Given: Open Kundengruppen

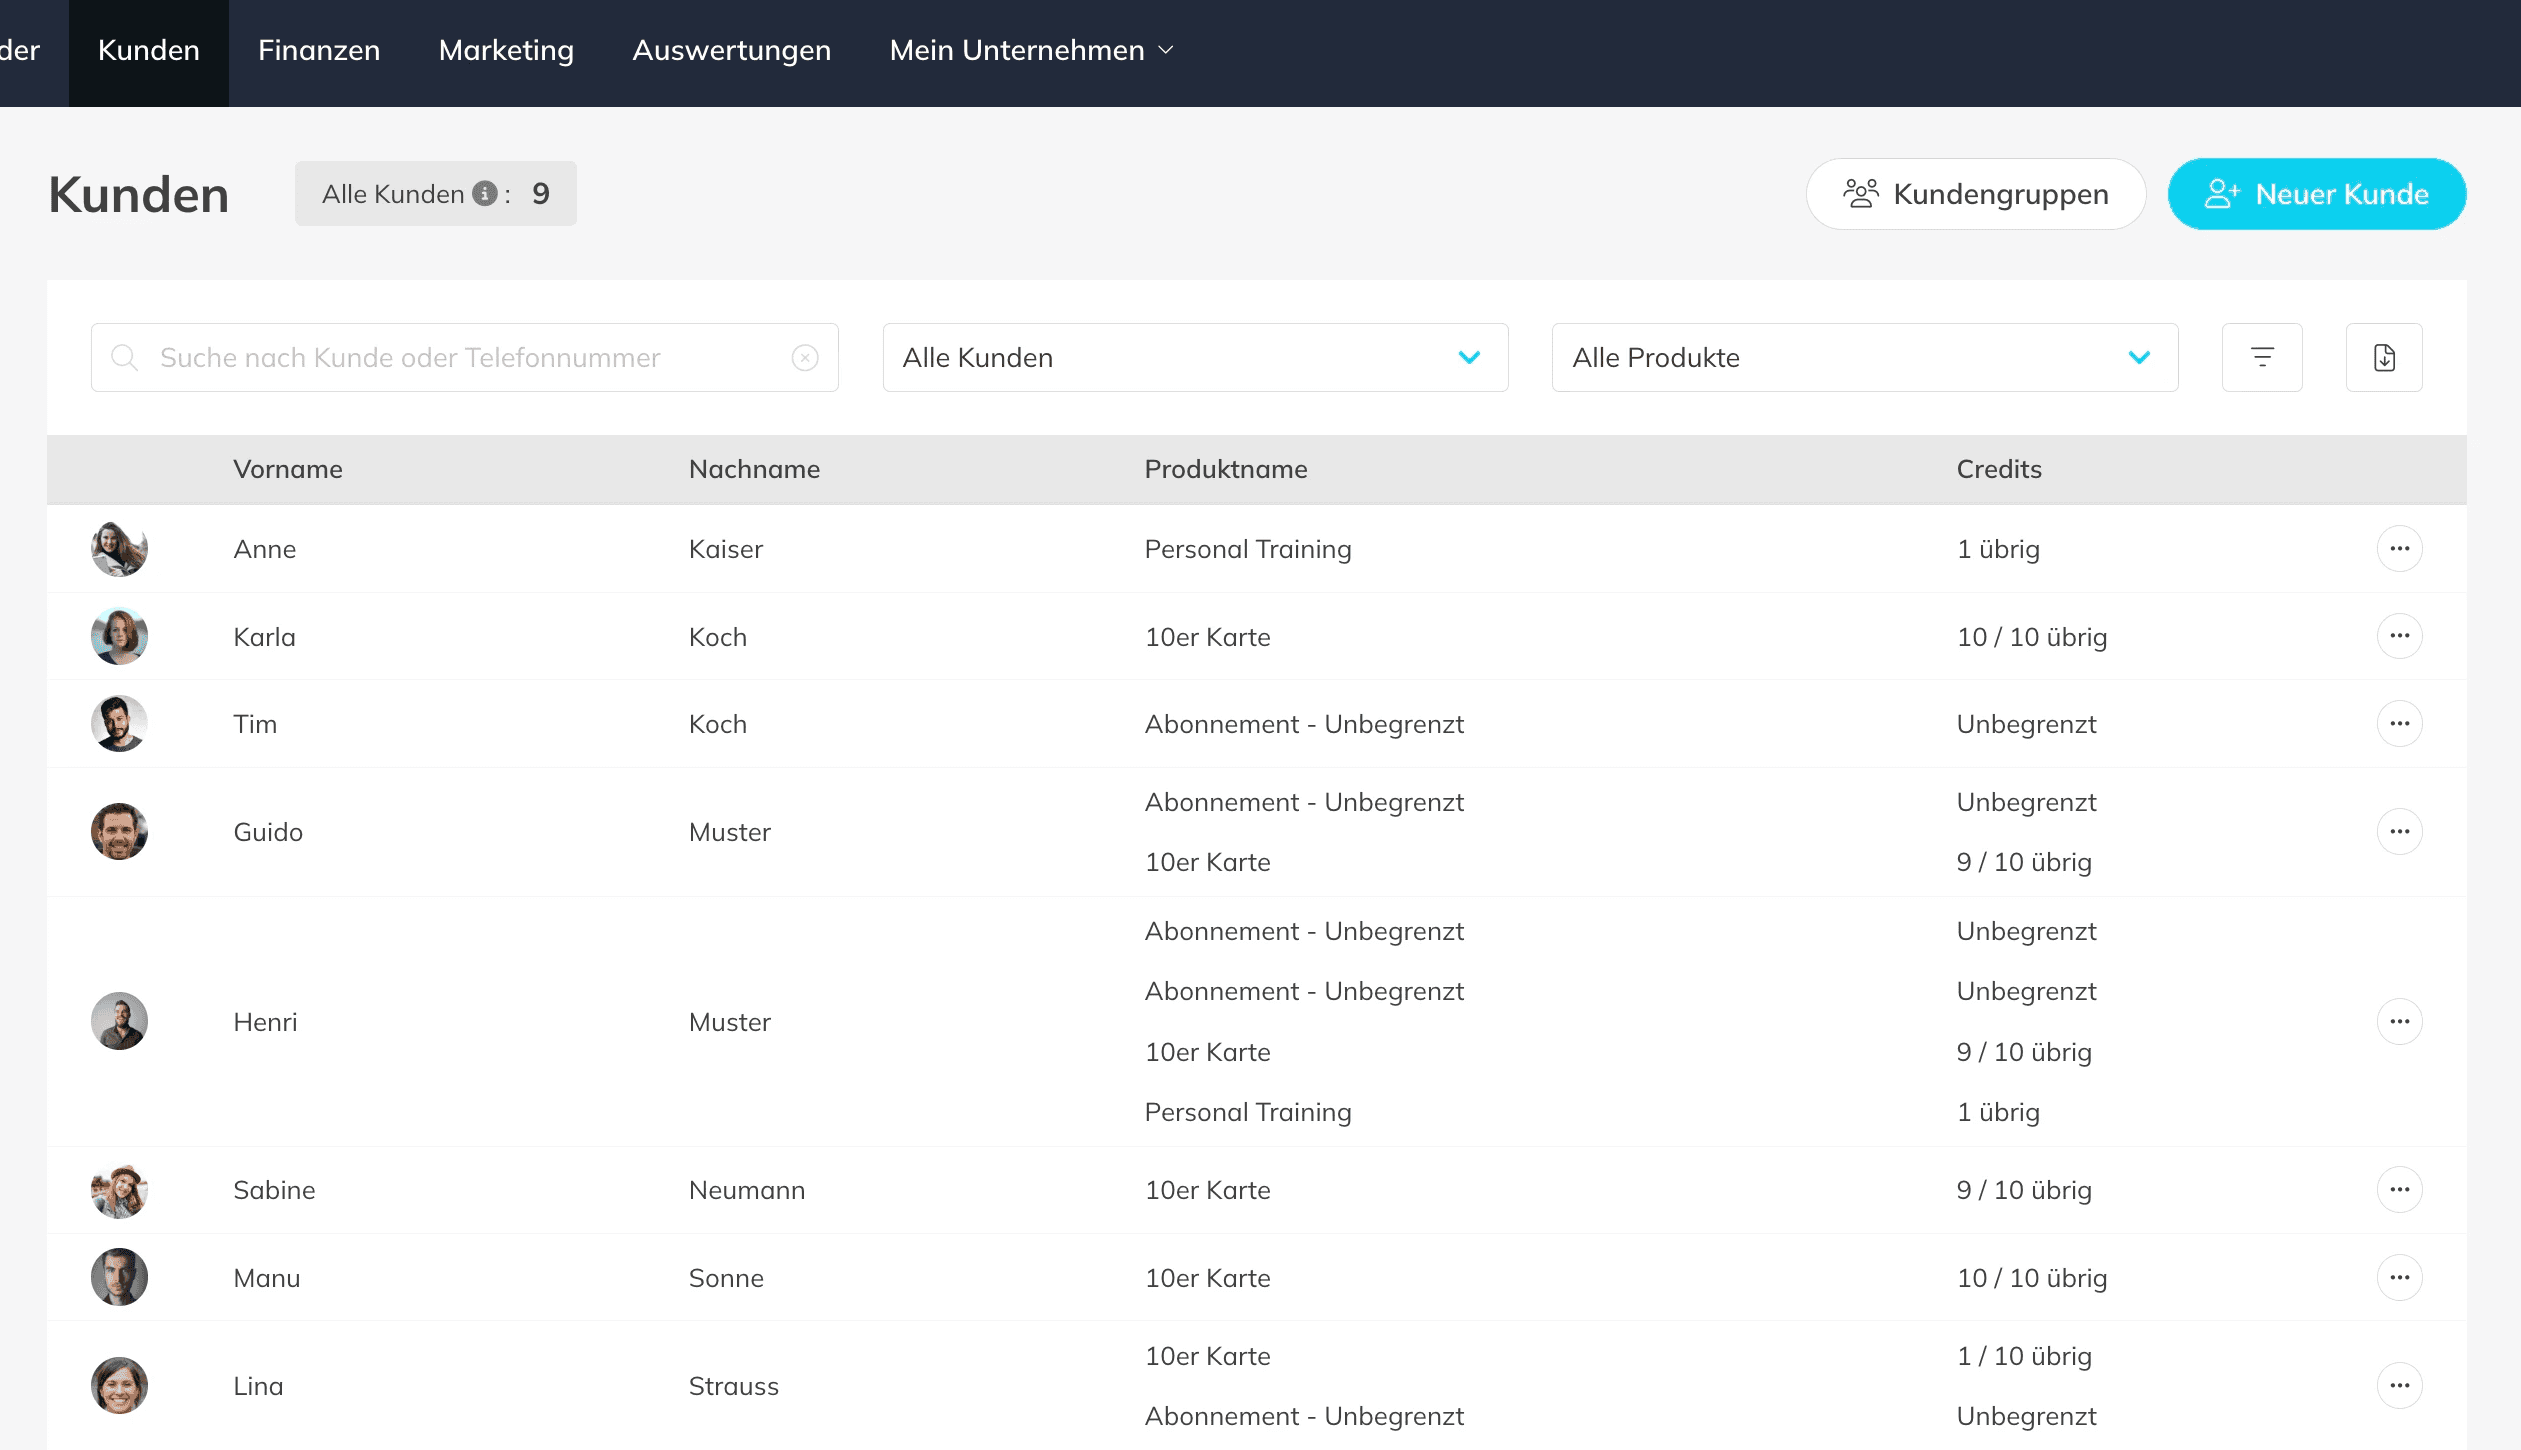Looking at the screenshot, I should pos(1975,194).
